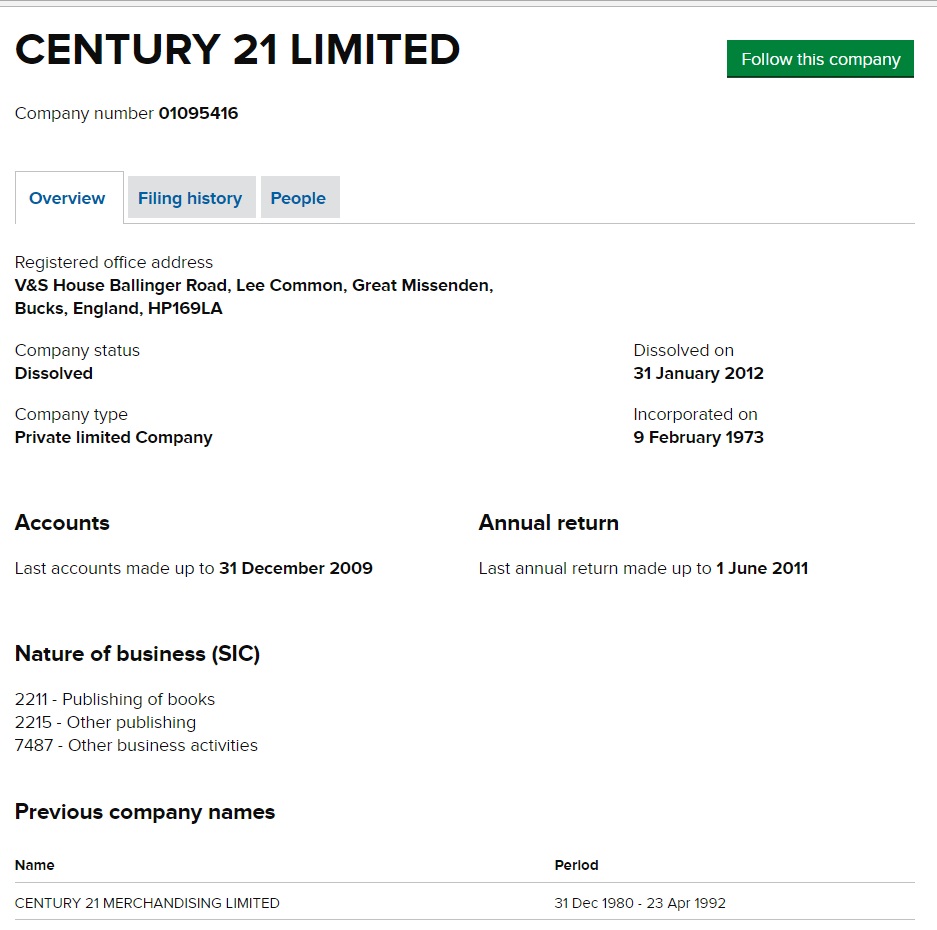The width and height of the screenshot is (937, 930).
Task: Click previous name CENTURY 21 MERCHANDISING LIMITED
Action: [x=147, y=903]
